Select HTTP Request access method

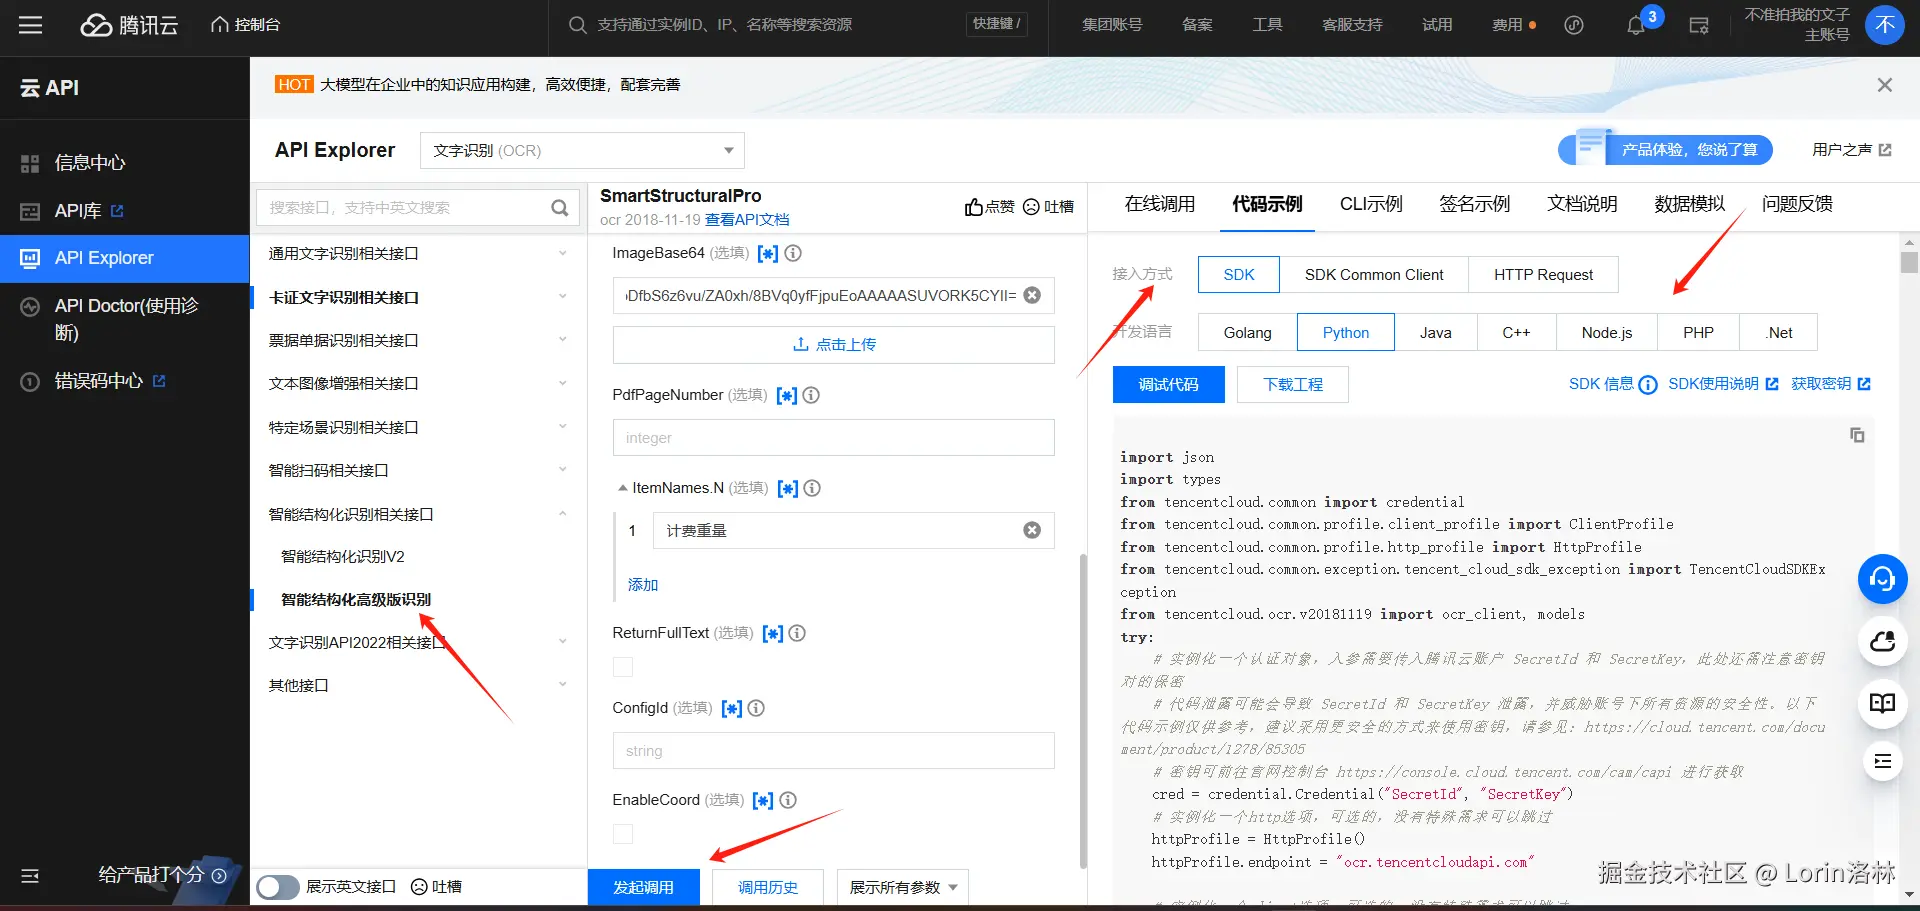(1544, 275)
